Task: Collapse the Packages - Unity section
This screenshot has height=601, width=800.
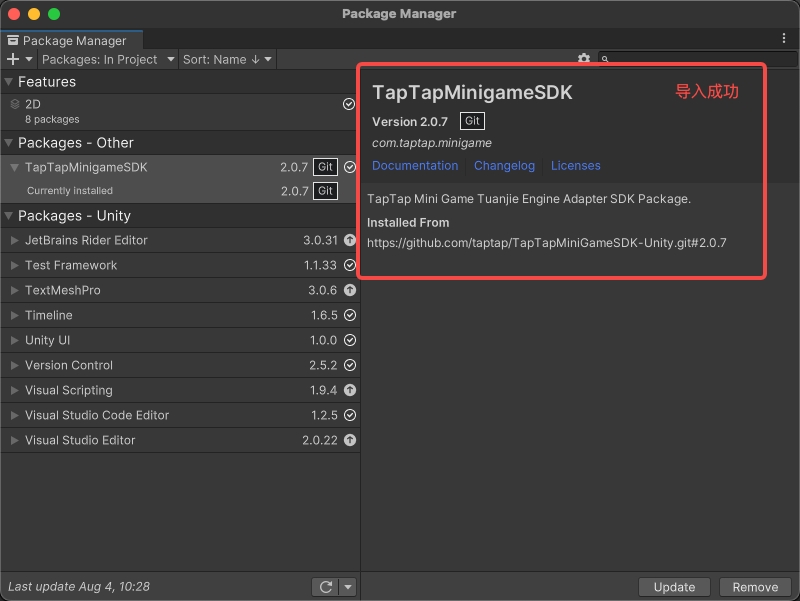Action: click(x=10, y=216)
